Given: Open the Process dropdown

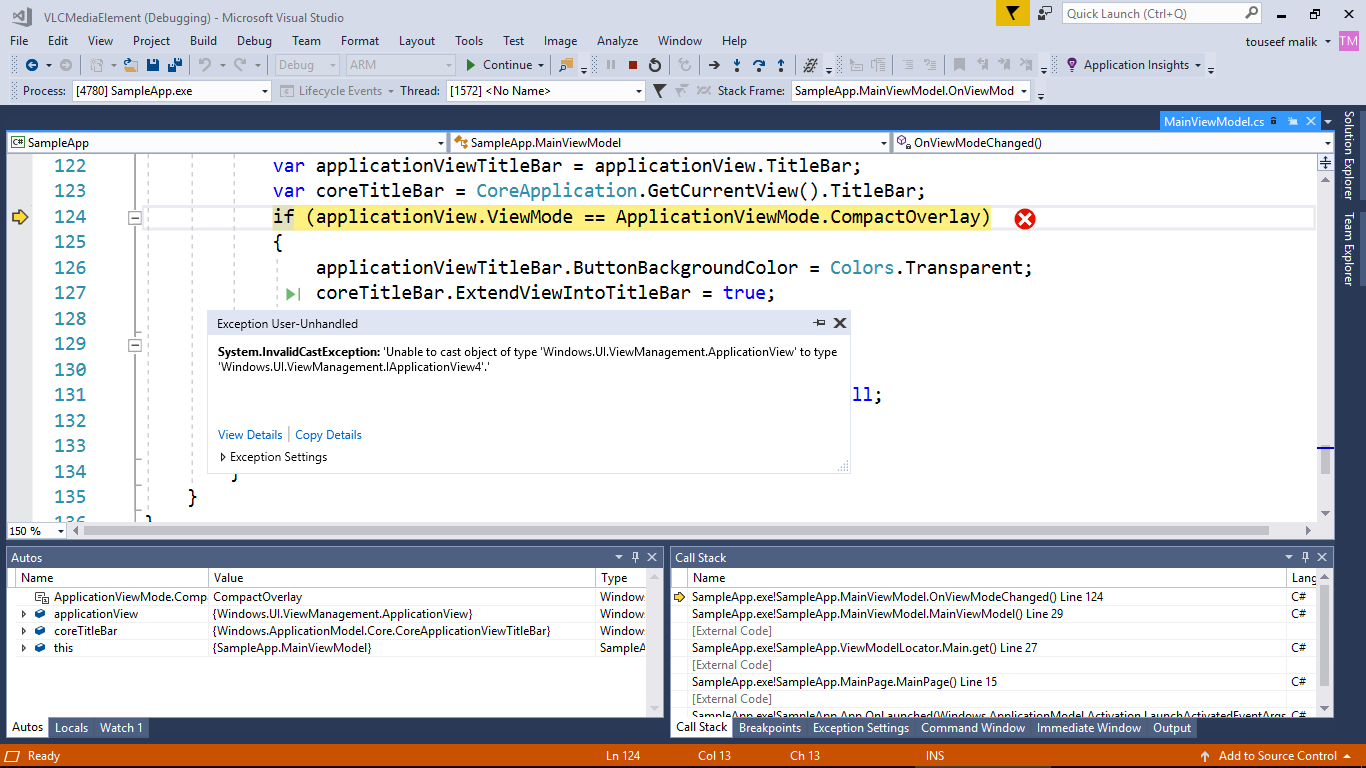Looking at the screenshot, I should click(265, 89).
